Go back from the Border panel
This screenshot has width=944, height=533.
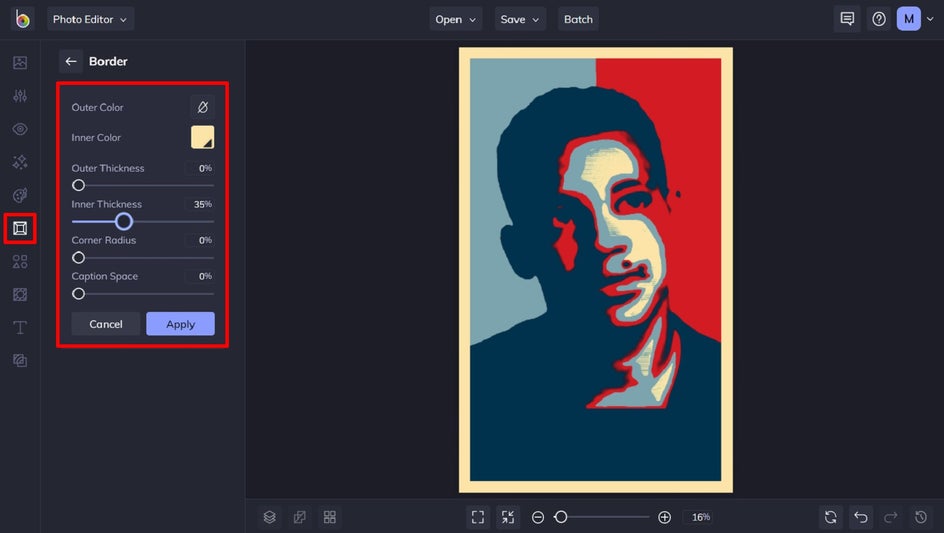coord(70,61)
